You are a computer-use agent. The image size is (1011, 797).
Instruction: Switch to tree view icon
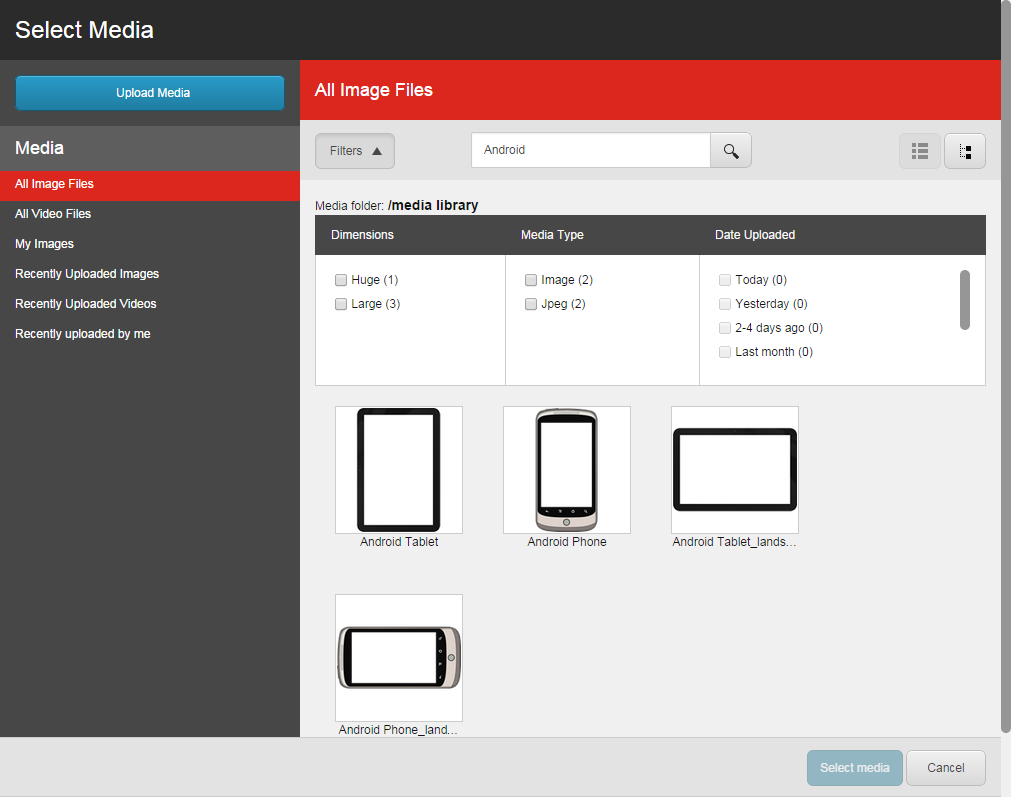pos(965,151)
